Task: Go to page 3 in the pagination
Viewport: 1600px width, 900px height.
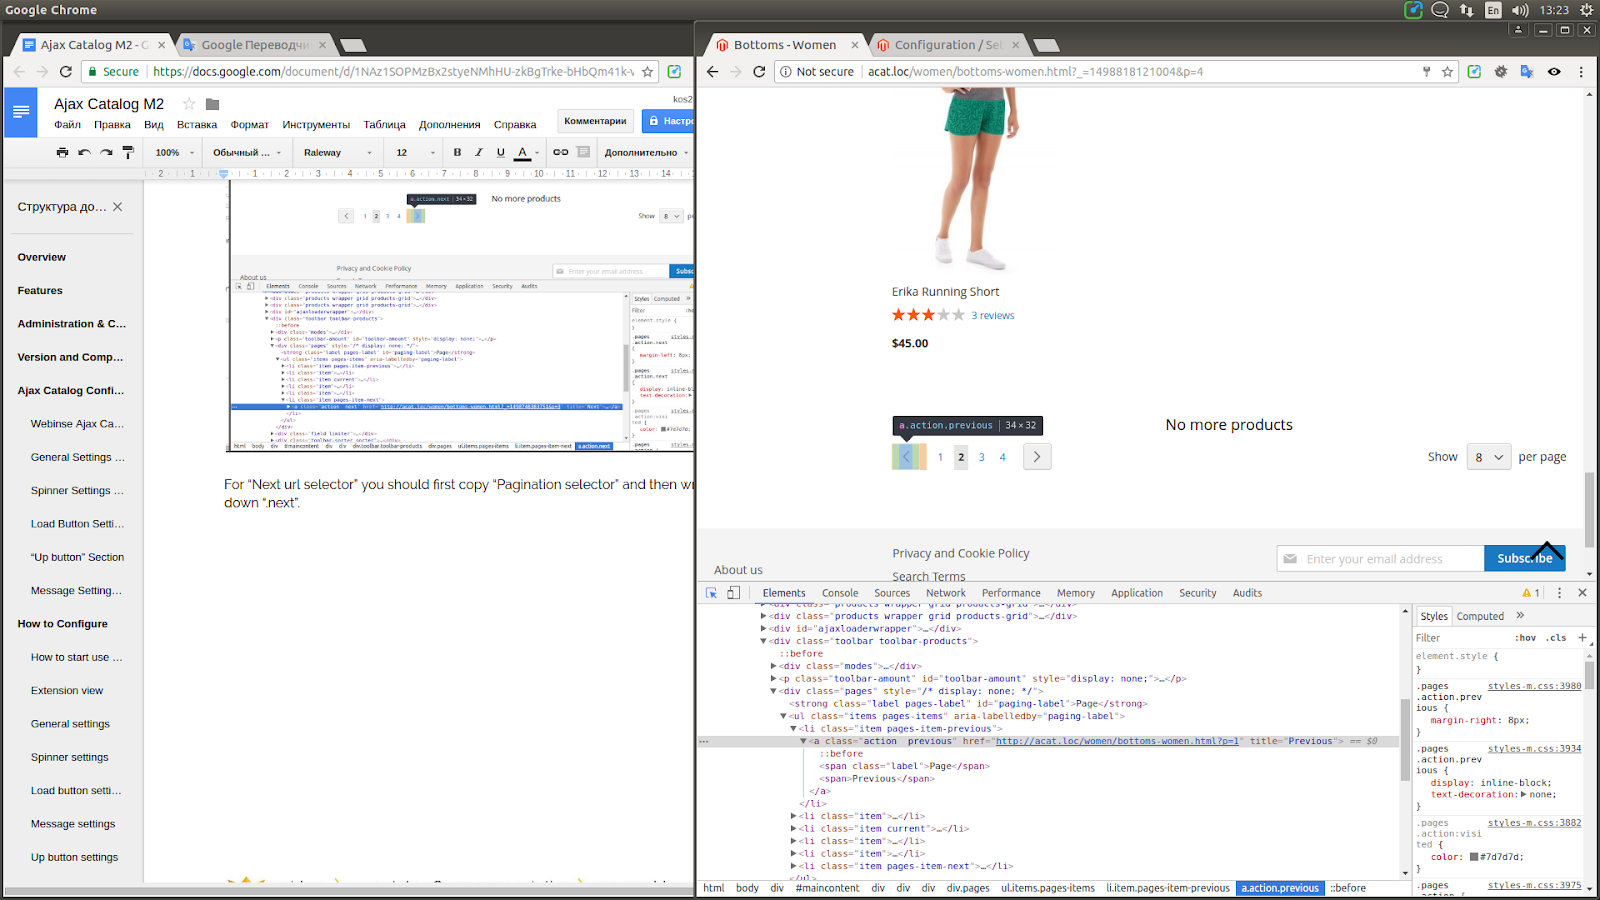Action: 982,457
